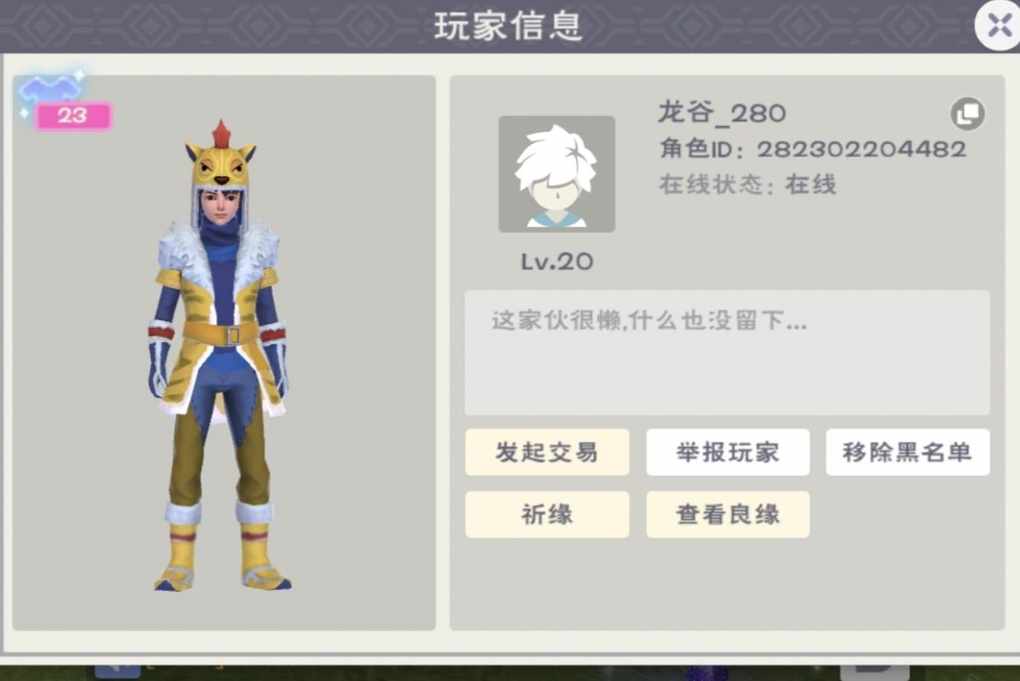
Task: Click the 角色ID number 282302204482
Action: click(861, 149)
